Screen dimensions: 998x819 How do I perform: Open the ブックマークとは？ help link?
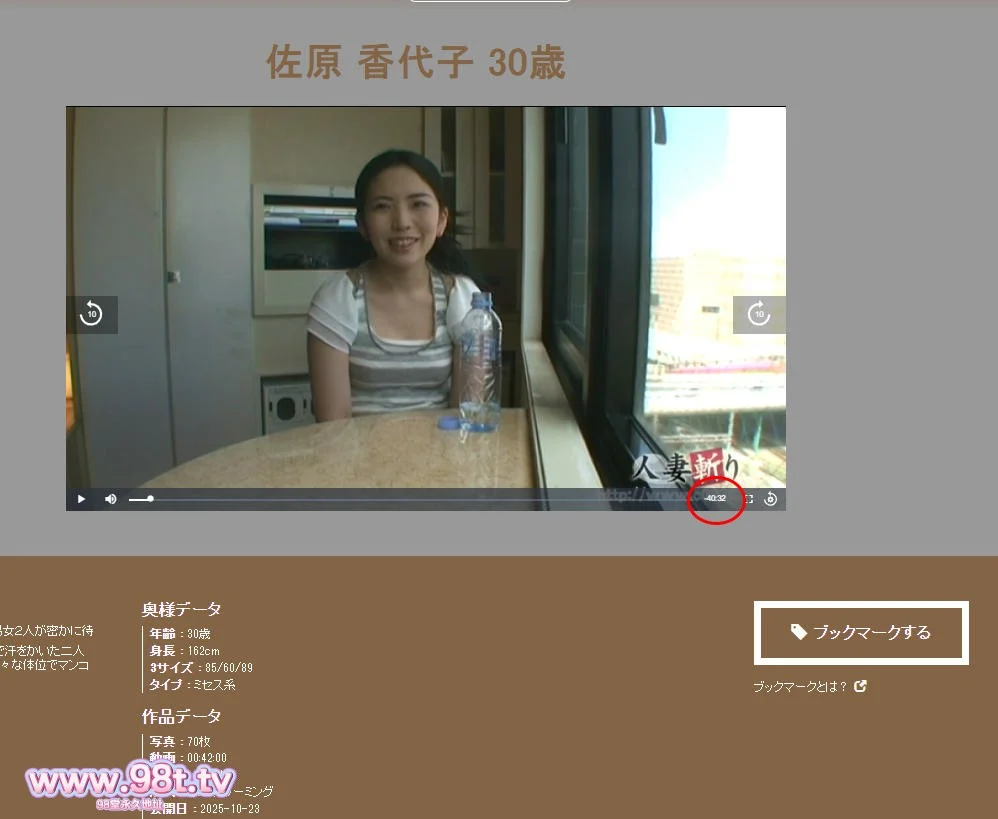(800, 687)
